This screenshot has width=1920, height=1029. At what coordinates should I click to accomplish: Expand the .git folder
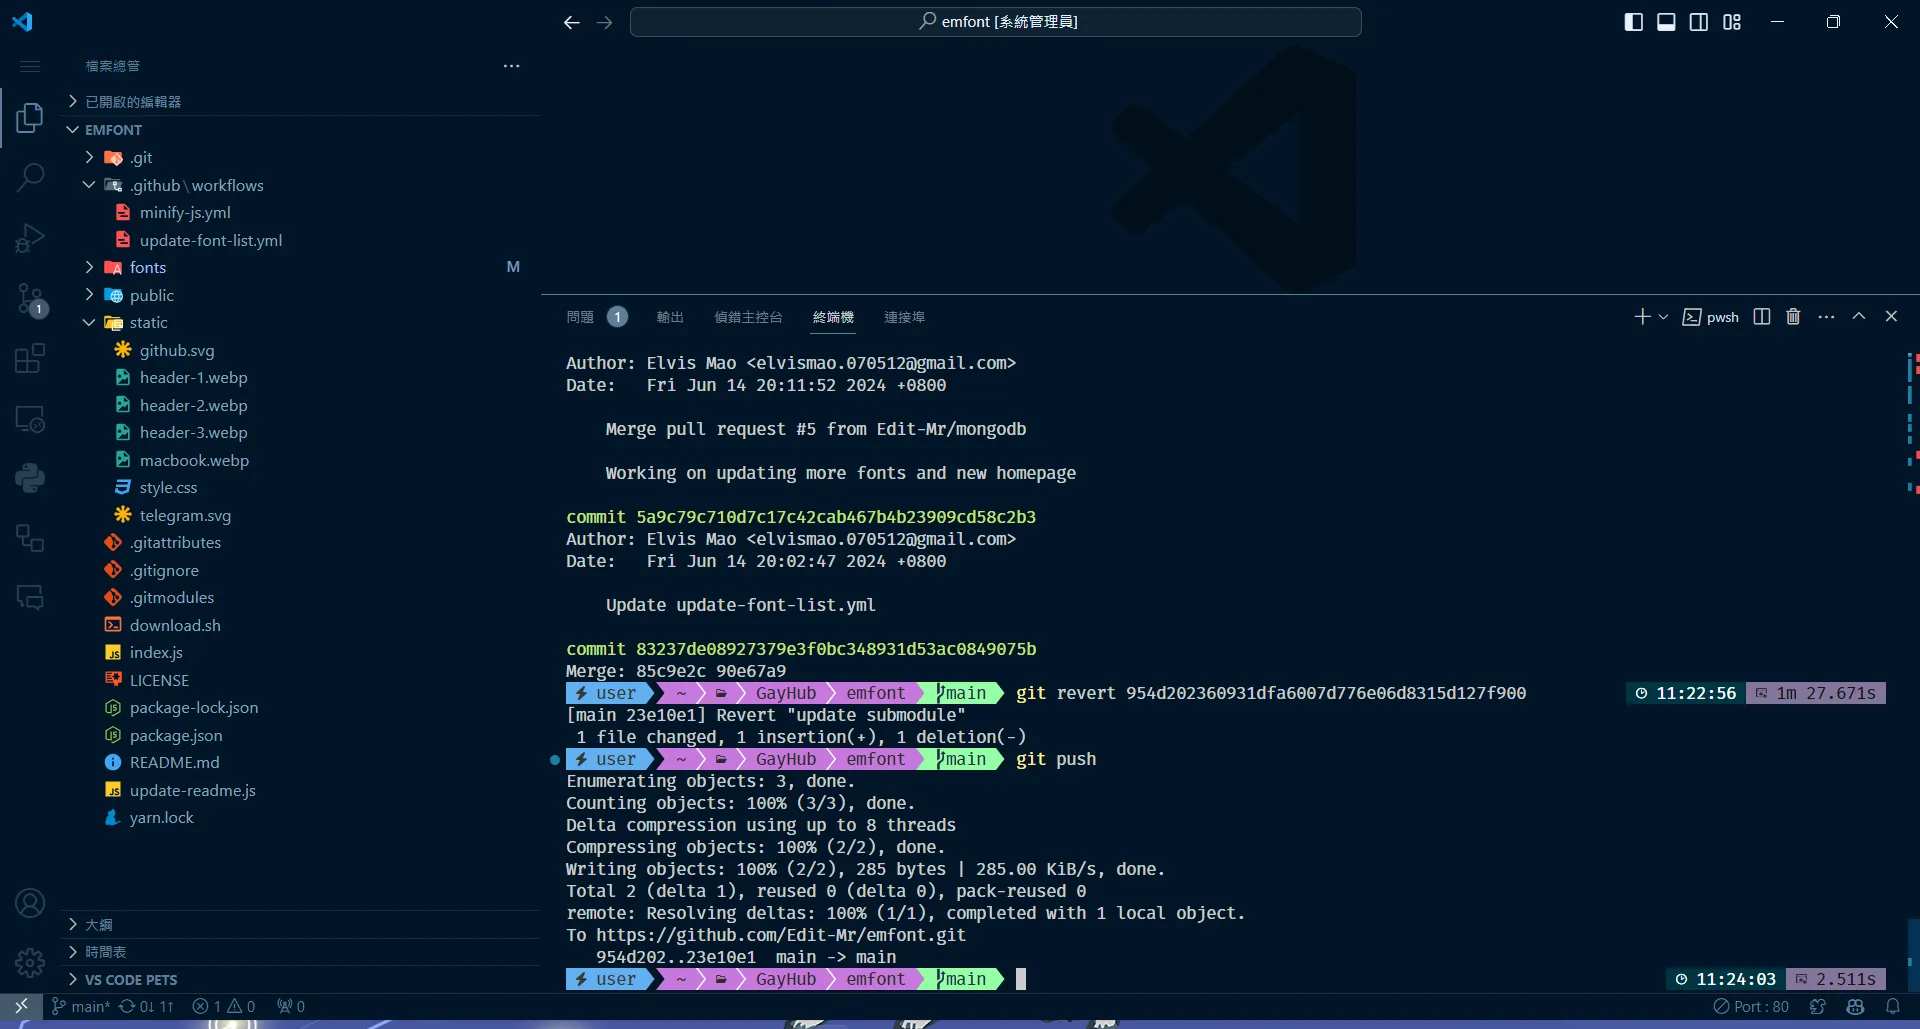(300, 158)
